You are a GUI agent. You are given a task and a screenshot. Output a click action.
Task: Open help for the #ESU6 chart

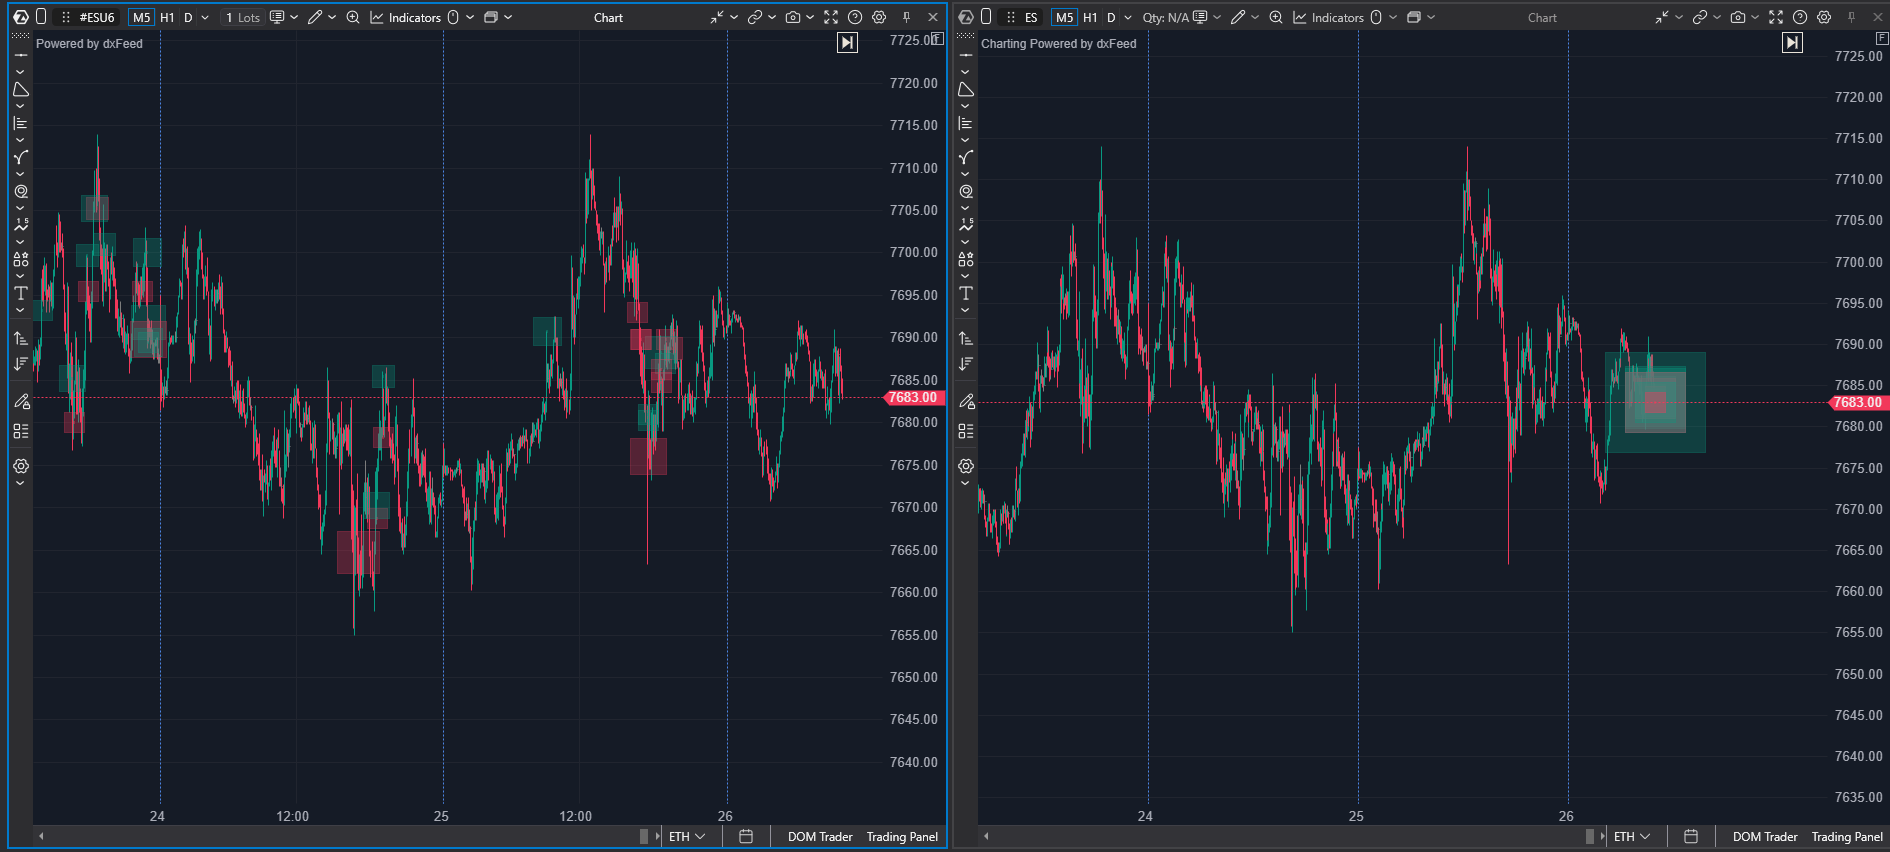tap(855, 17)
